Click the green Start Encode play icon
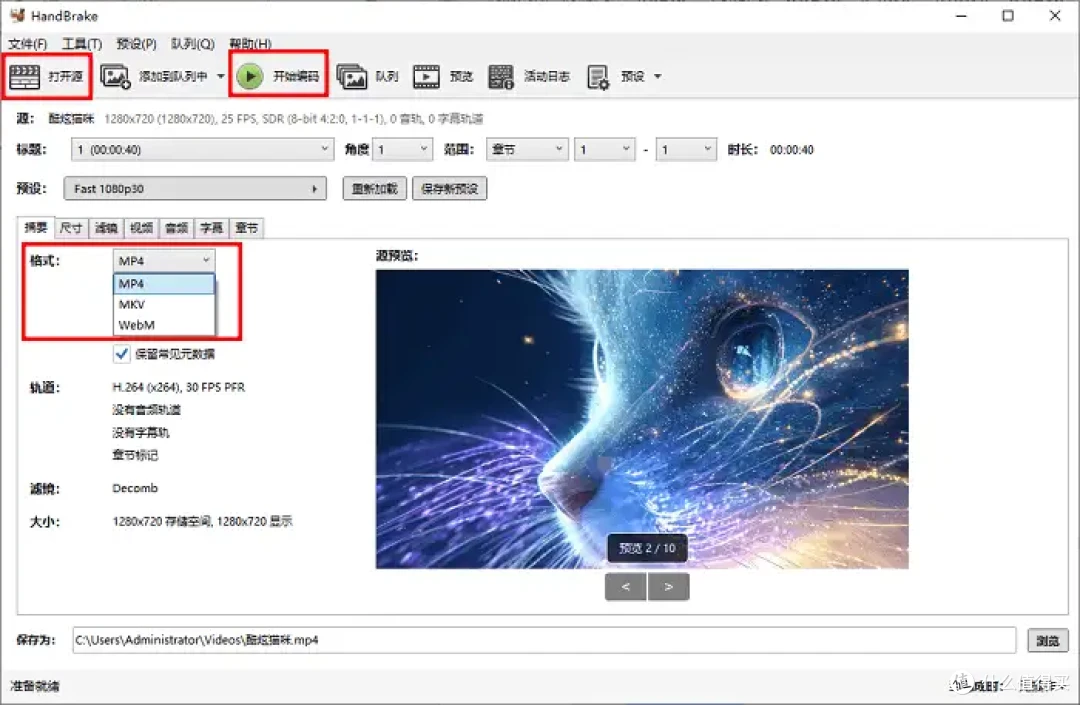The width and height of the screenshot is (1080, 705). click(x=250, y=76)
